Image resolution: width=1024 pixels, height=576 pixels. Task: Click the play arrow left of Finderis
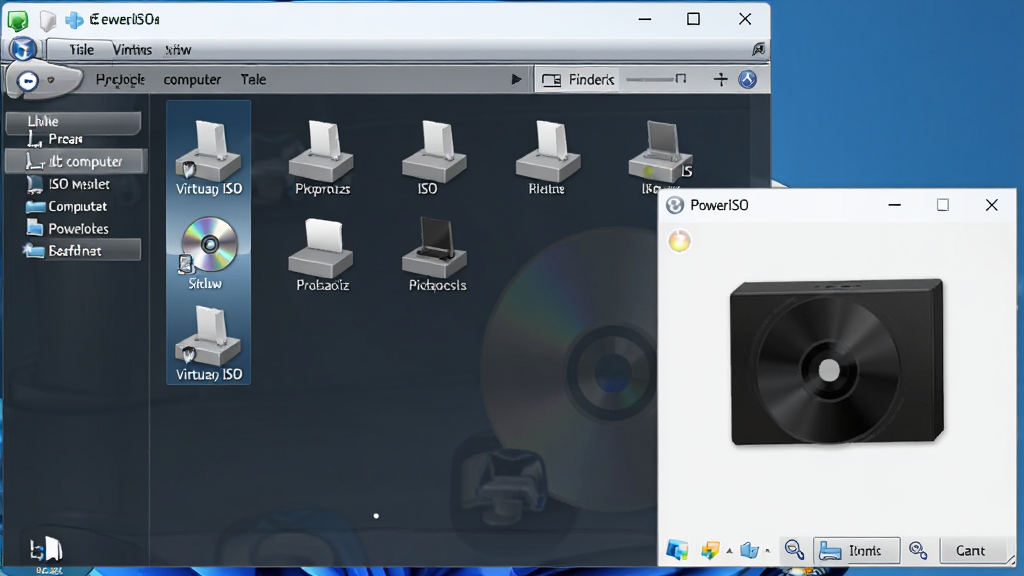516,80
